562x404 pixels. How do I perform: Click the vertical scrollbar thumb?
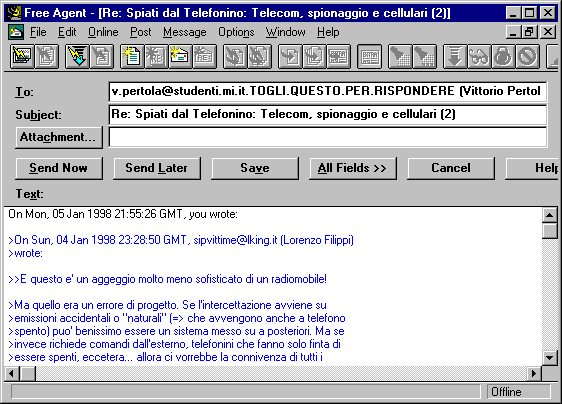click(x=549, y=231)
